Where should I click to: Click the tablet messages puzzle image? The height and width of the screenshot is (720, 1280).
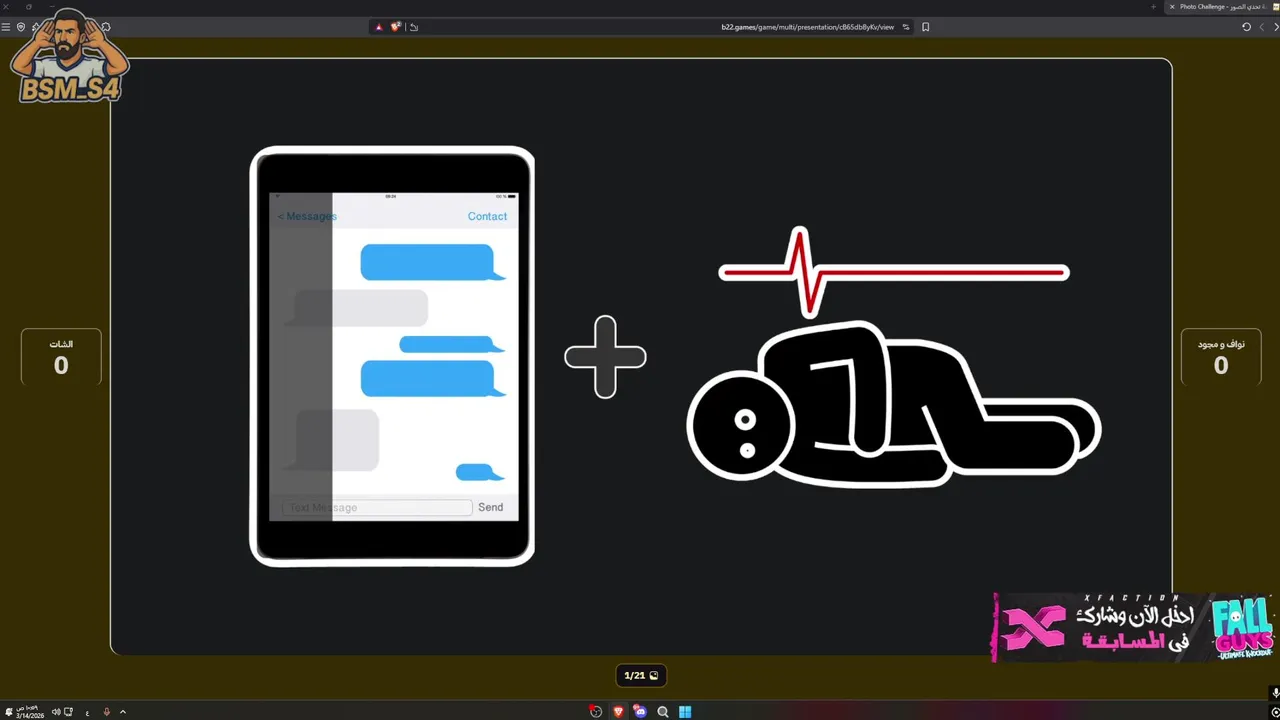(392, 356)
